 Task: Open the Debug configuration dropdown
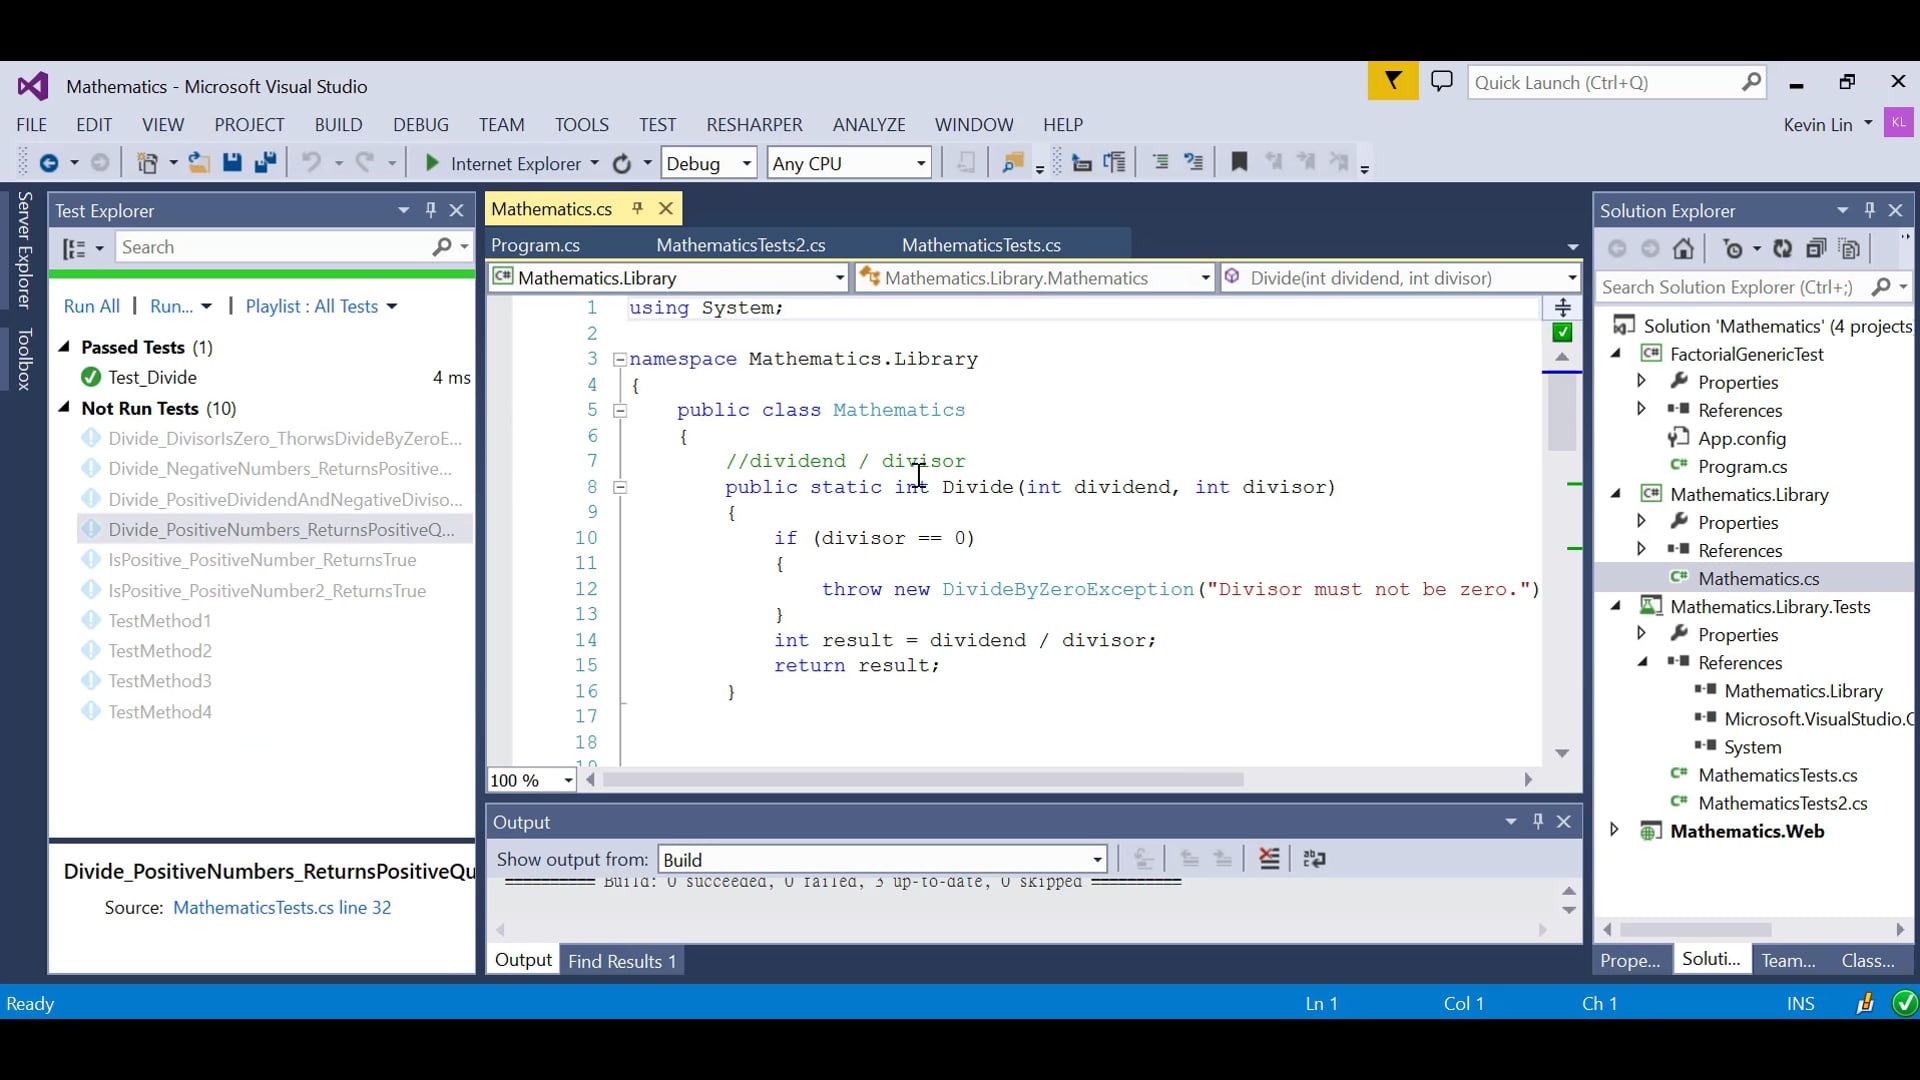coord(746,163)
